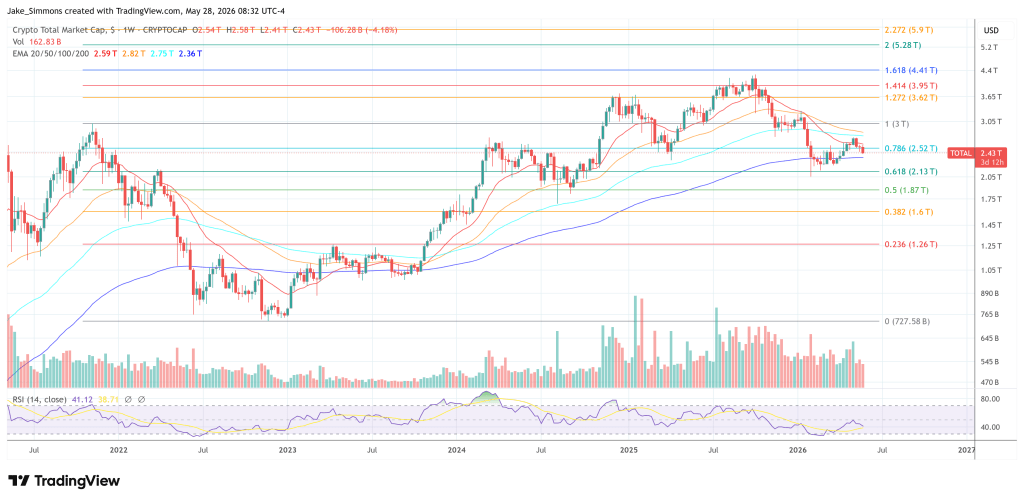Click the 2 (5.28 T) Fibonacci extension label
Viewport: 1024px width, 502px height.
tap(903, 45)
